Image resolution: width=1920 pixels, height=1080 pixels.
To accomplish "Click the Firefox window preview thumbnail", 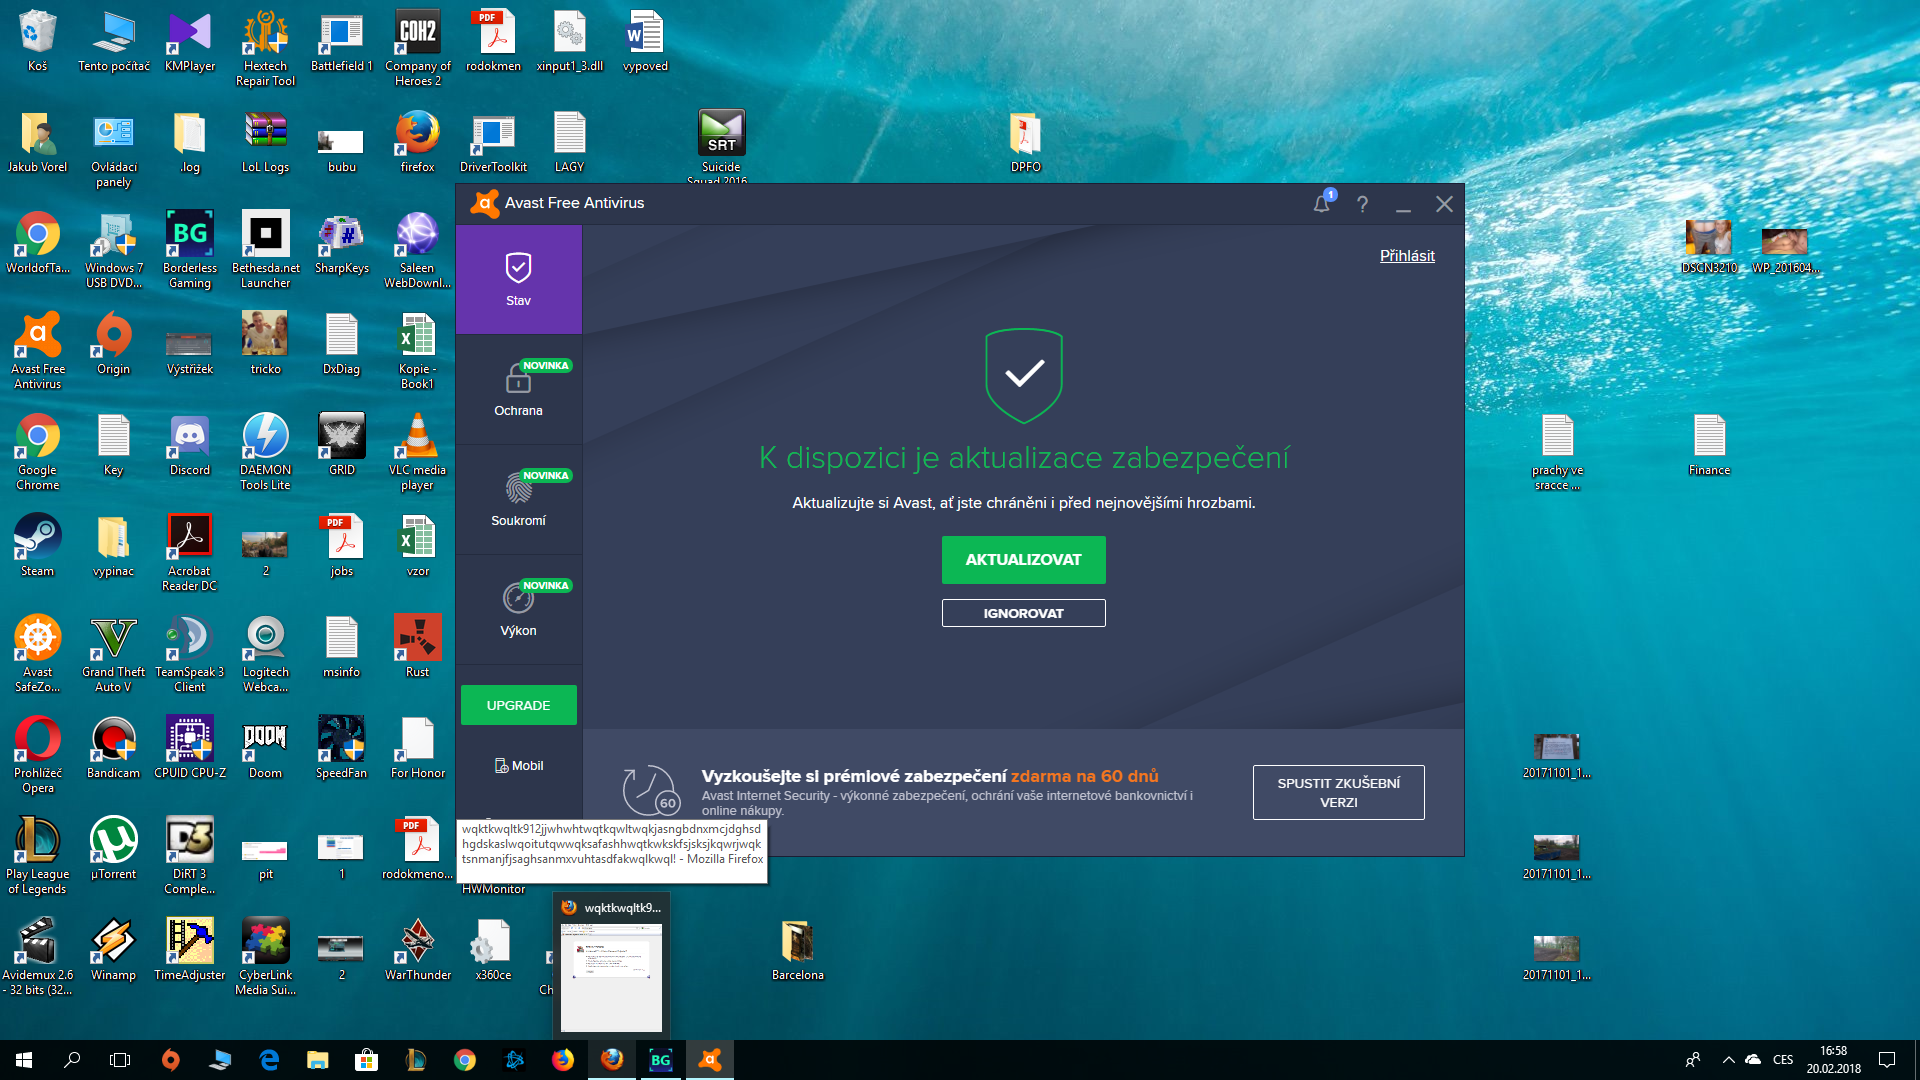I will [611, 976].
